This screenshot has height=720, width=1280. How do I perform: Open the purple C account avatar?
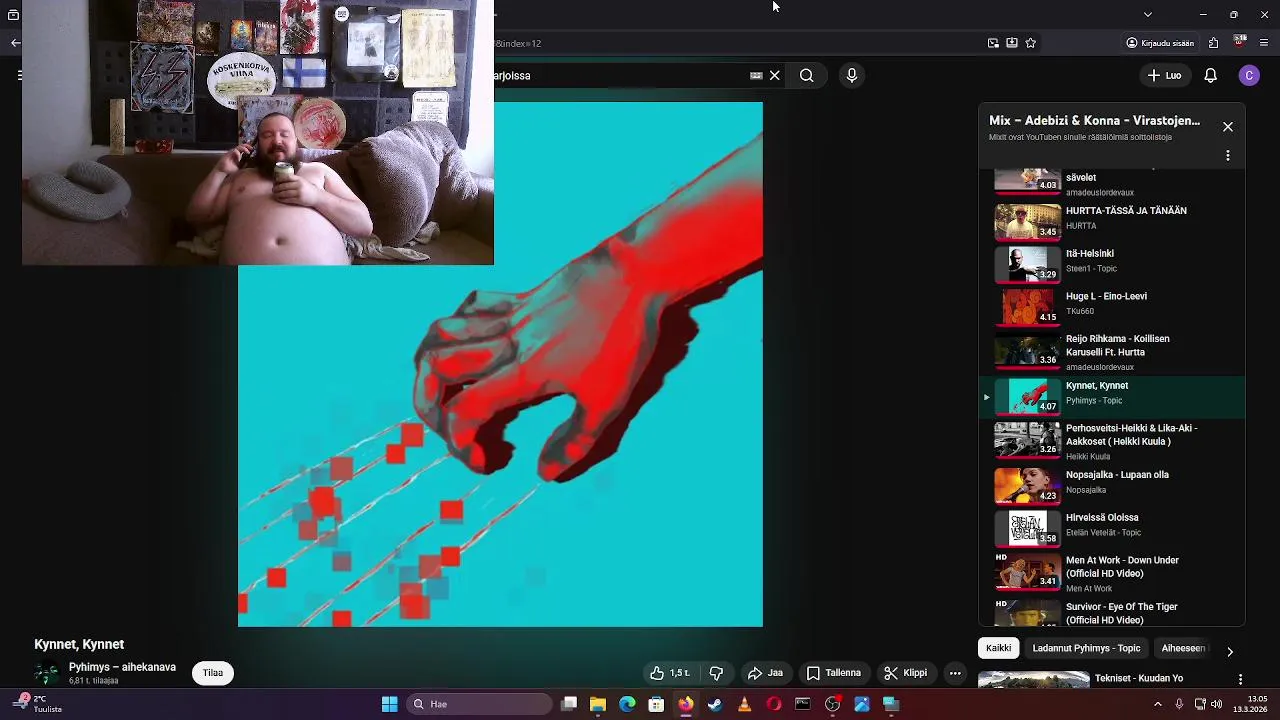(1249, 75)
